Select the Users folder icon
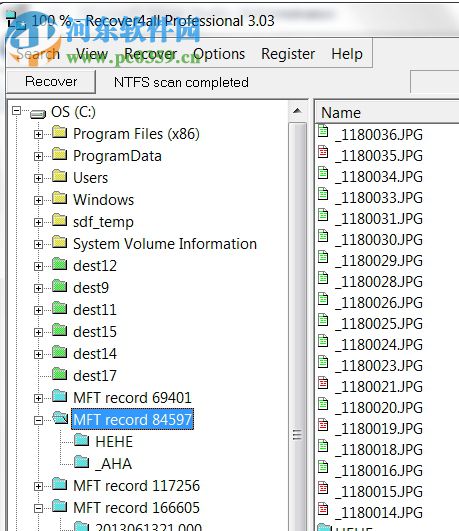This screenshot has height=531, width=459. tap(60, 176)
